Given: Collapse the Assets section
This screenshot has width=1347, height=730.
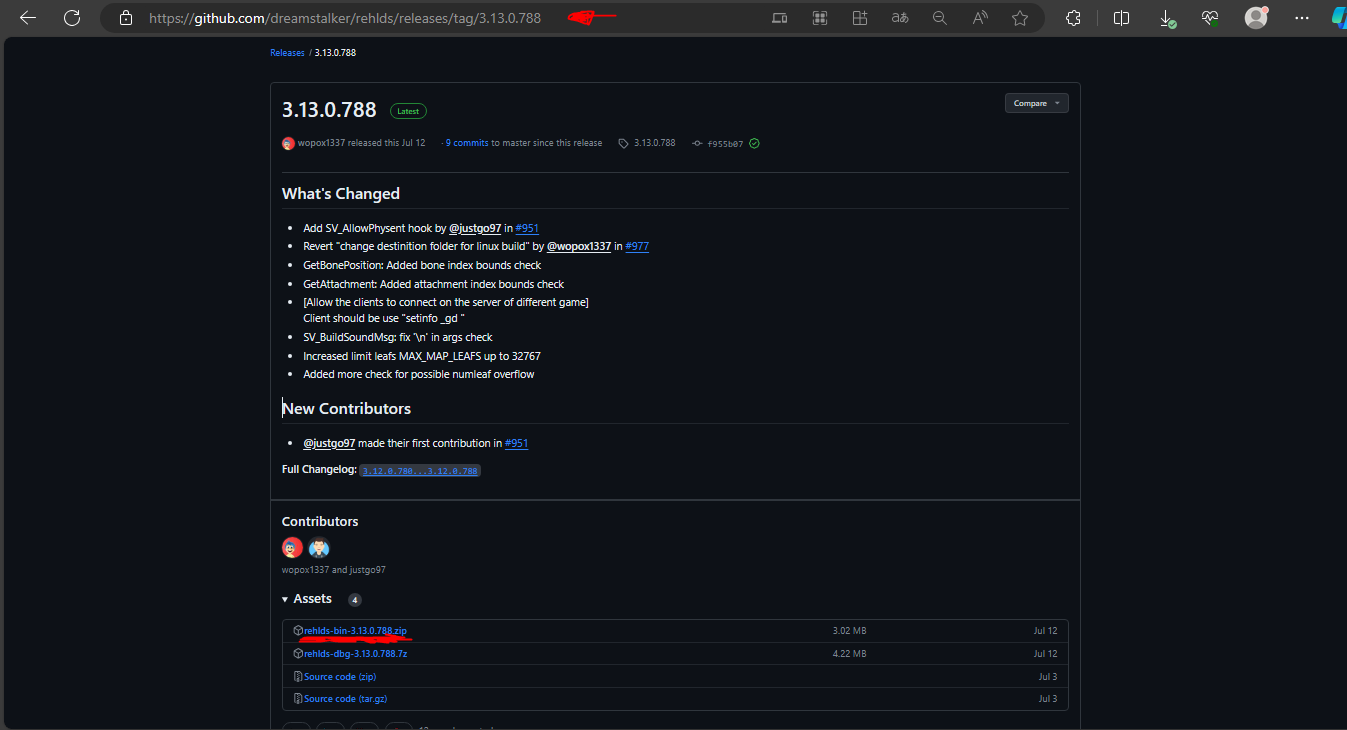Looking at the screenshot, I should (x=306, y=599).
